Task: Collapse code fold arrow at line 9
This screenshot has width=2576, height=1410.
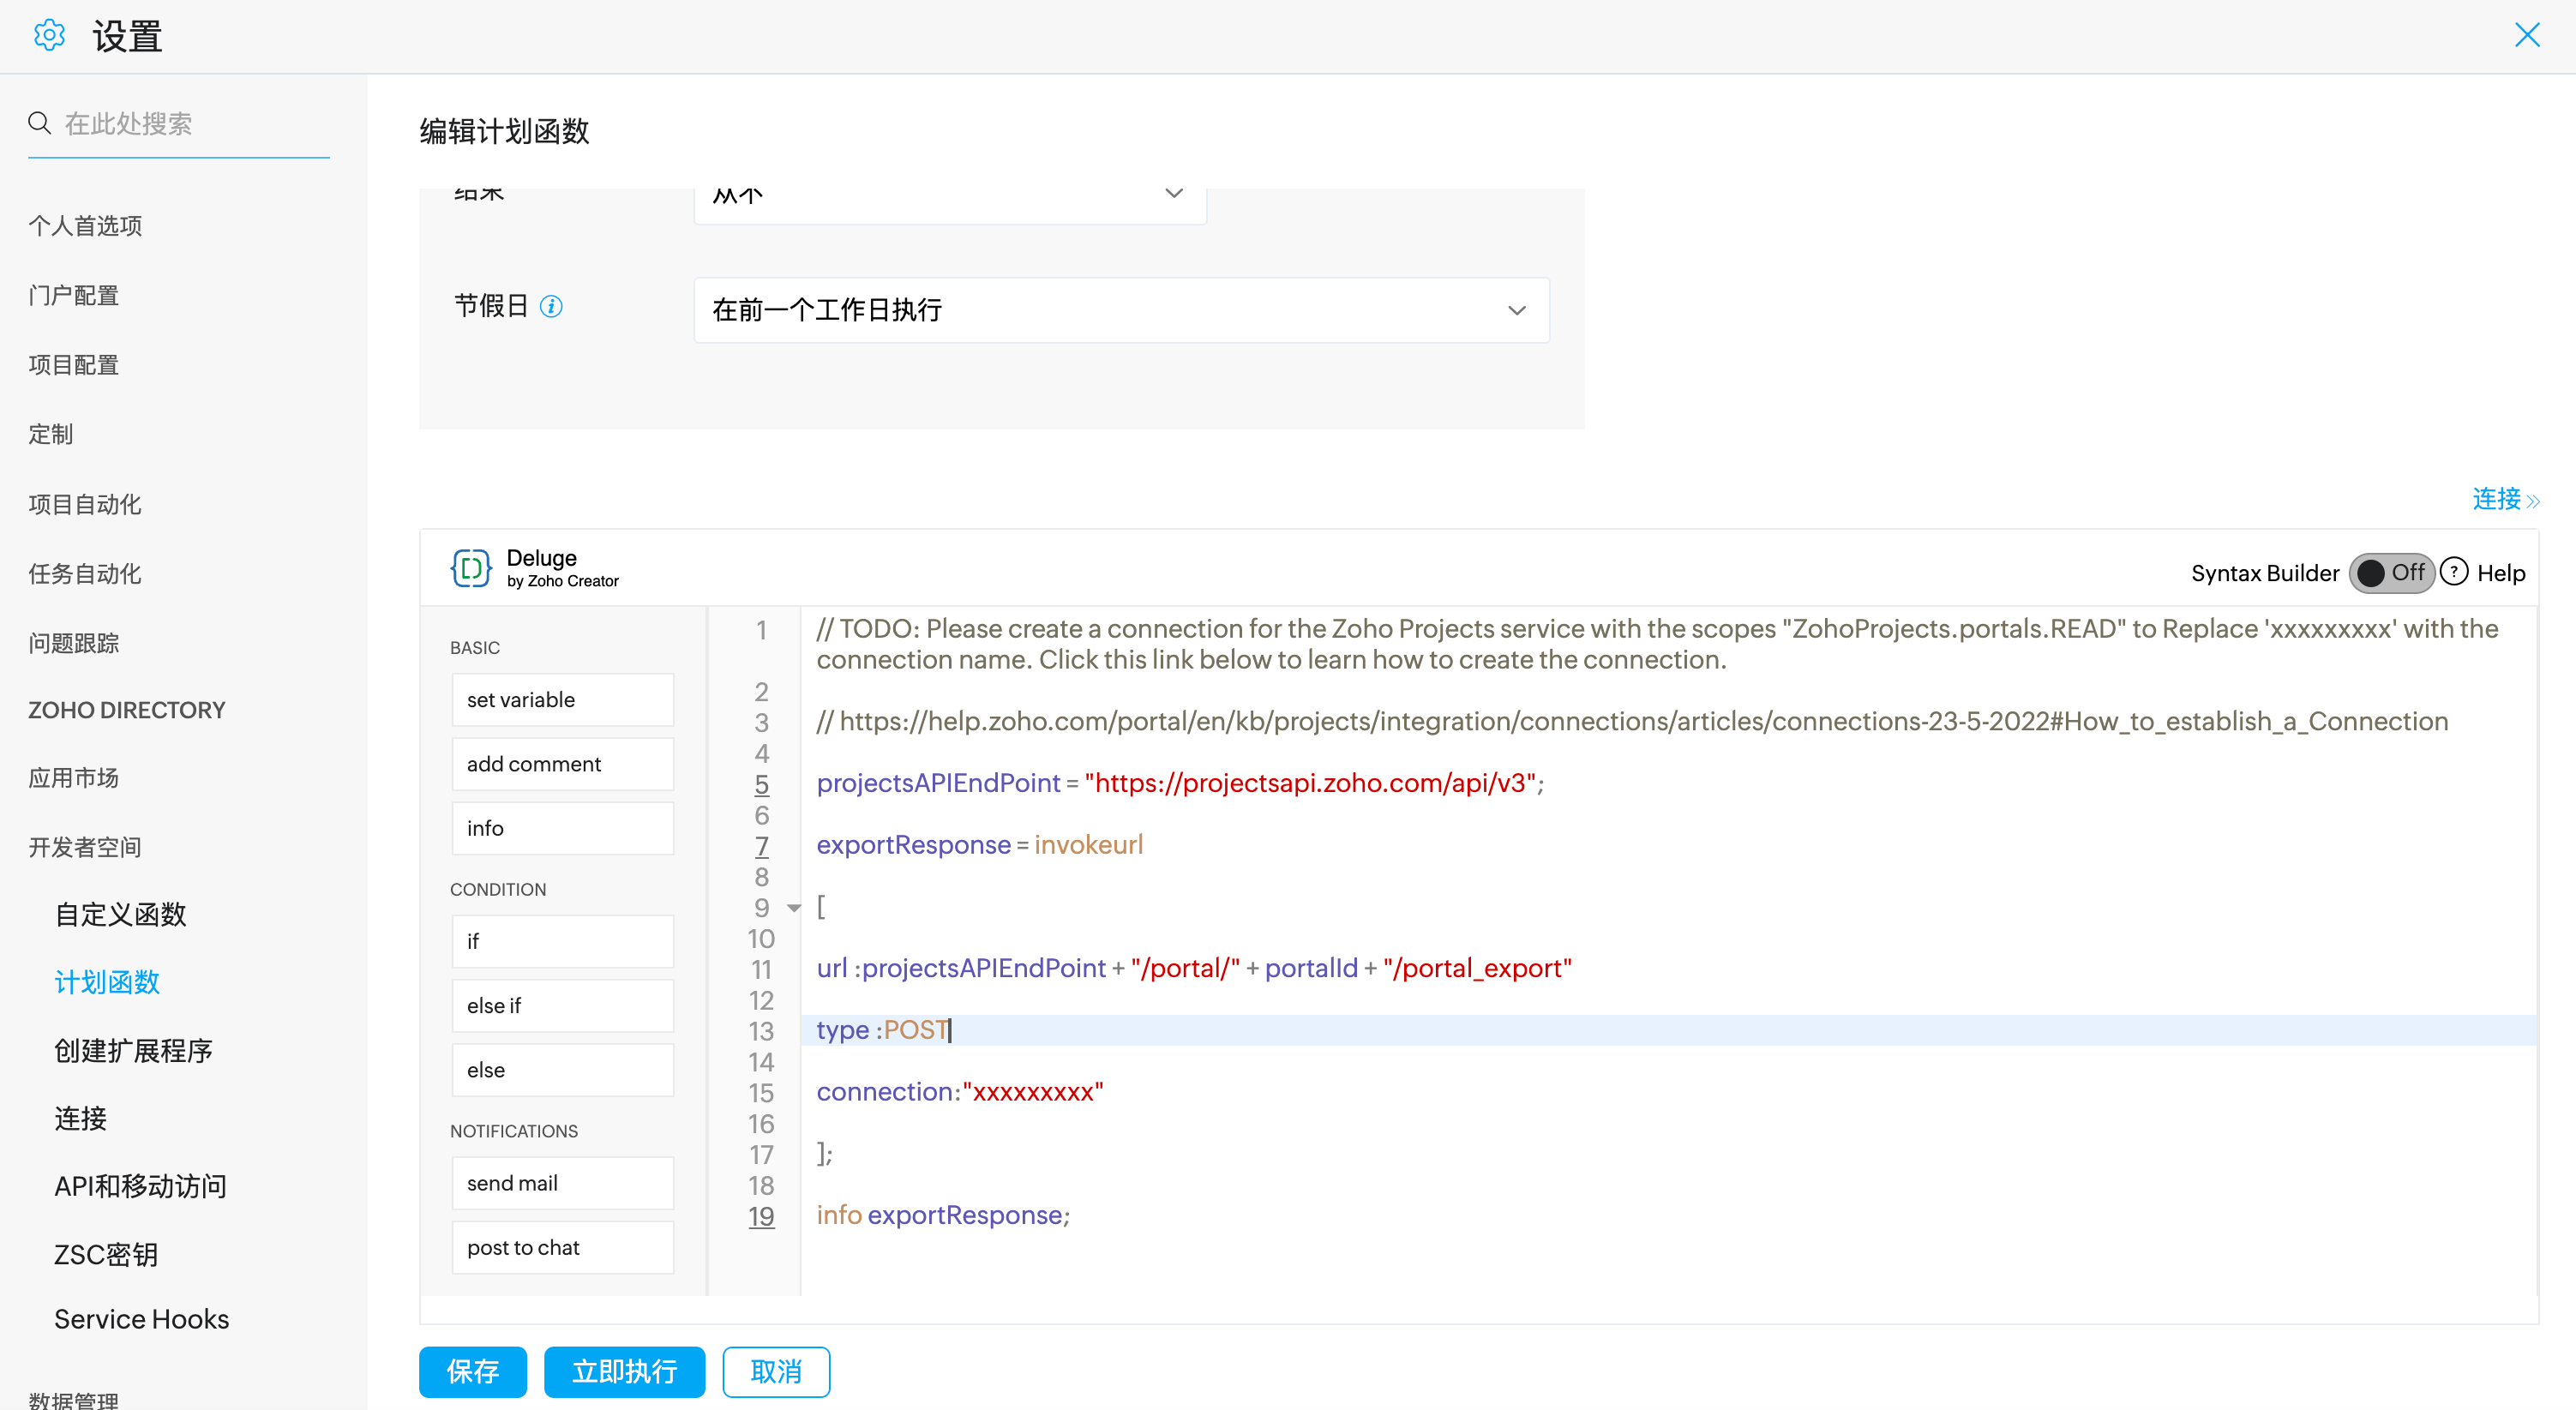Action: 794,908
